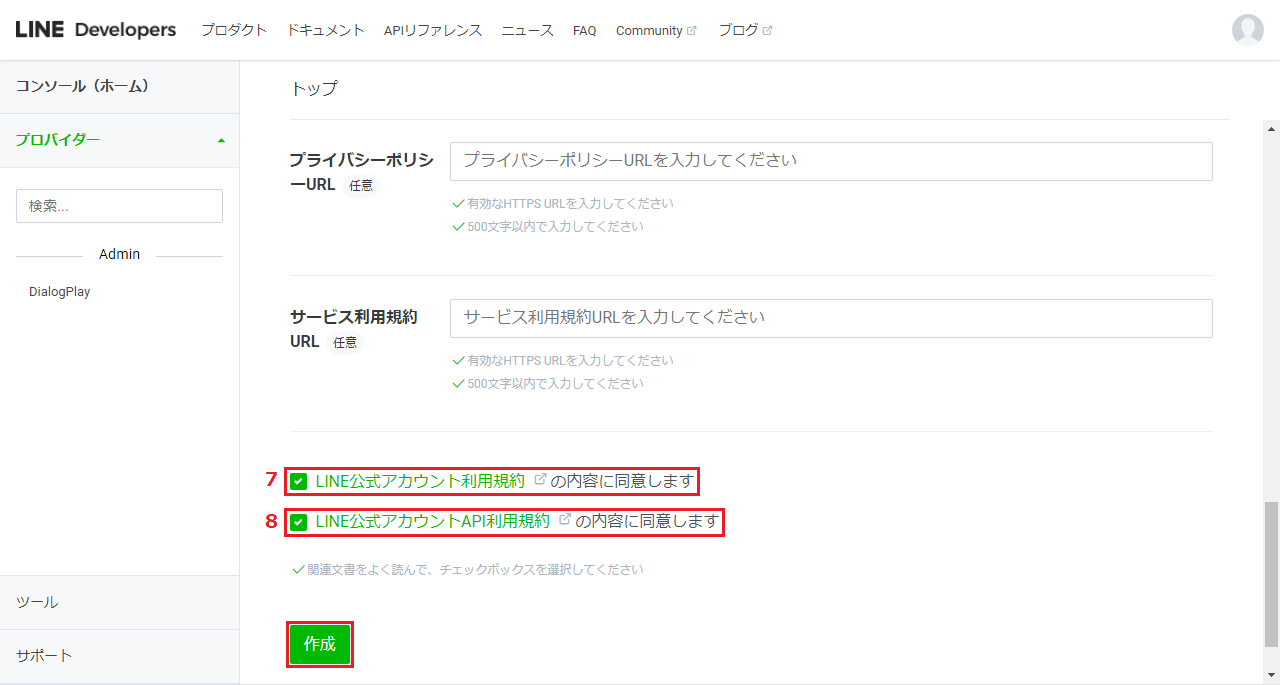Open ニュース menu item
This screenshot has width=1280, height=685.
coord(527,30)
